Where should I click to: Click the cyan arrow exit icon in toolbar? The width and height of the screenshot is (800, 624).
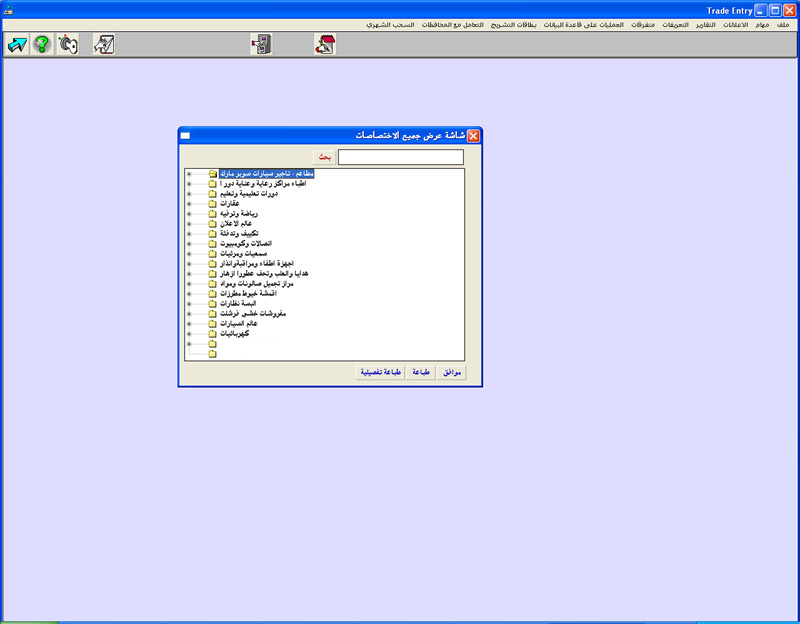click(17, 44)
